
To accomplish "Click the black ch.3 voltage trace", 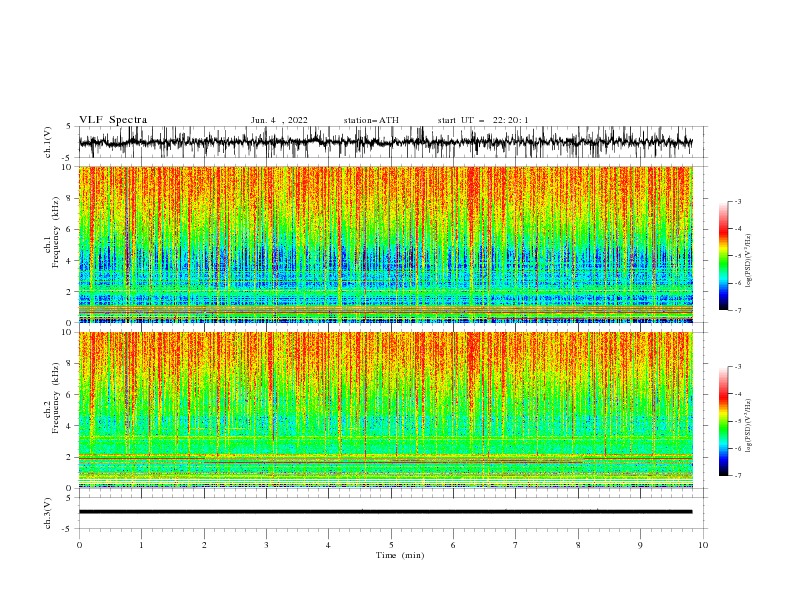I will pyautogui.click(x=385, y=512).
